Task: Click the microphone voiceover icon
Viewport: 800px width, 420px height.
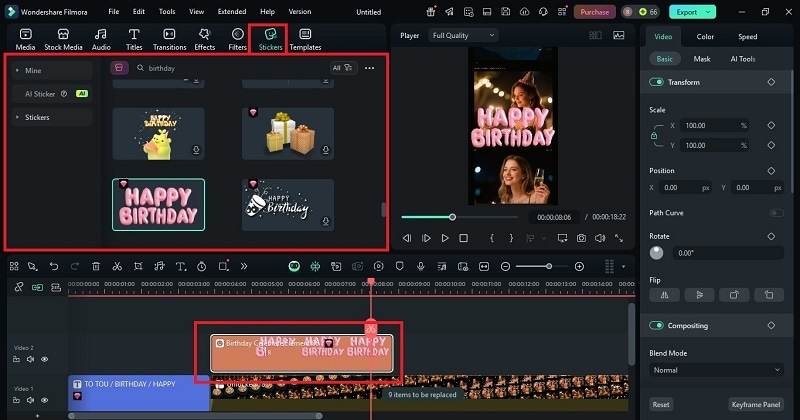Action: (420, 266)
